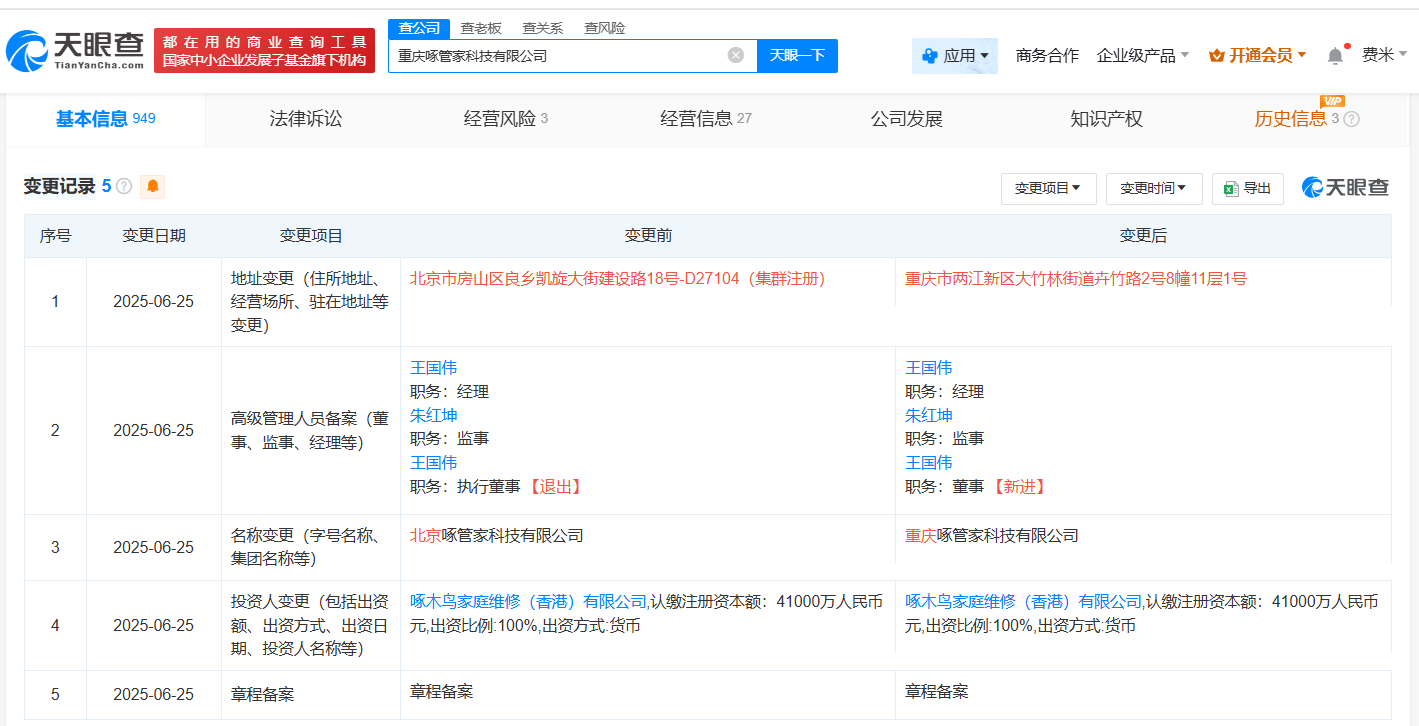1419x726 pixels.
Task: Expand the 费米 user account menu
Action: click(1384, 55)
